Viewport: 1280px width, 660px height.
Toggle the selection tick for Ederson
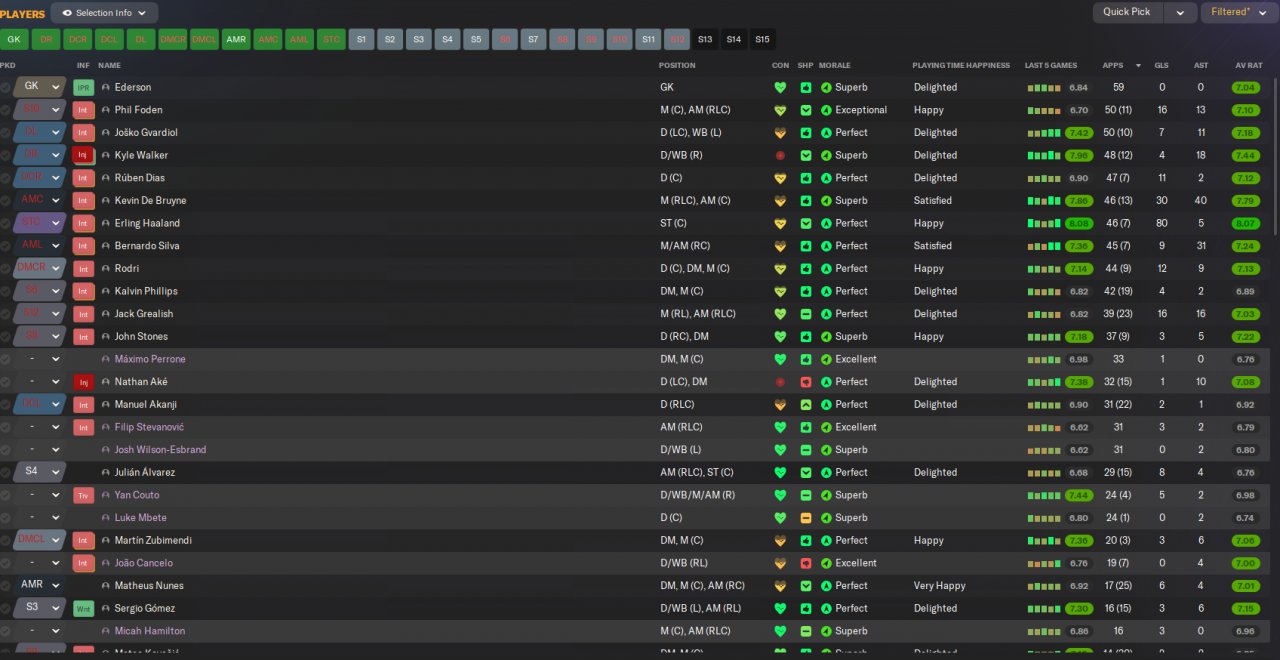click(x=6, y=87)
